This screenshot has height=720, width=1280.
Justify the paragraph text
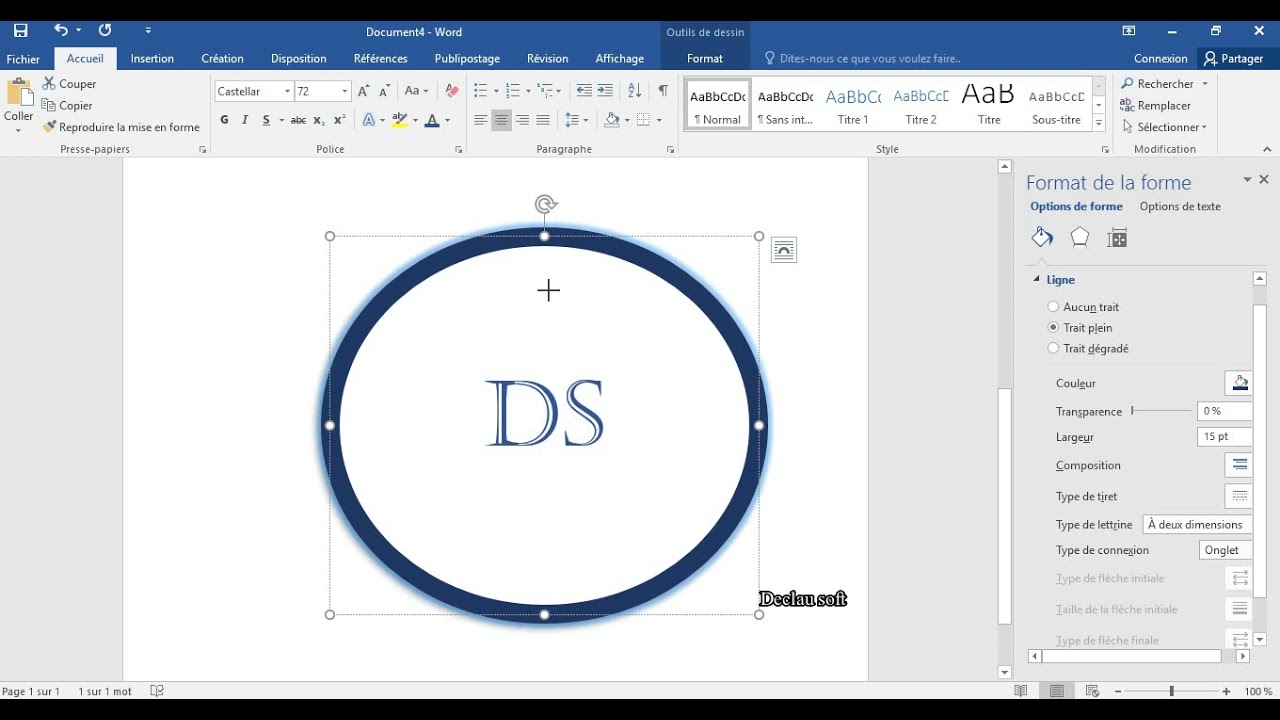(543, 120)
